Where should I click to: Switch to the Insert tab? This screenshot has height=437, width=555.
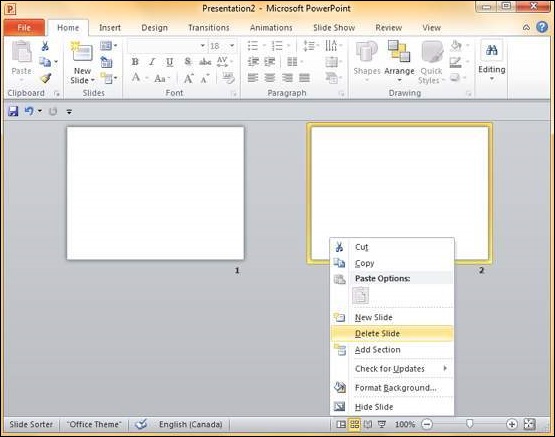click(x=110, y=28)
